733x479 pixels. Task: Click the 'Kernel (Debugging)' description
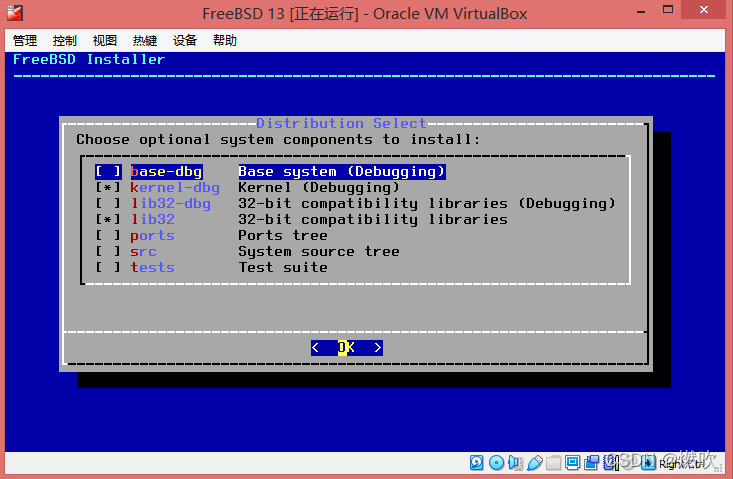tap(319, 187)
